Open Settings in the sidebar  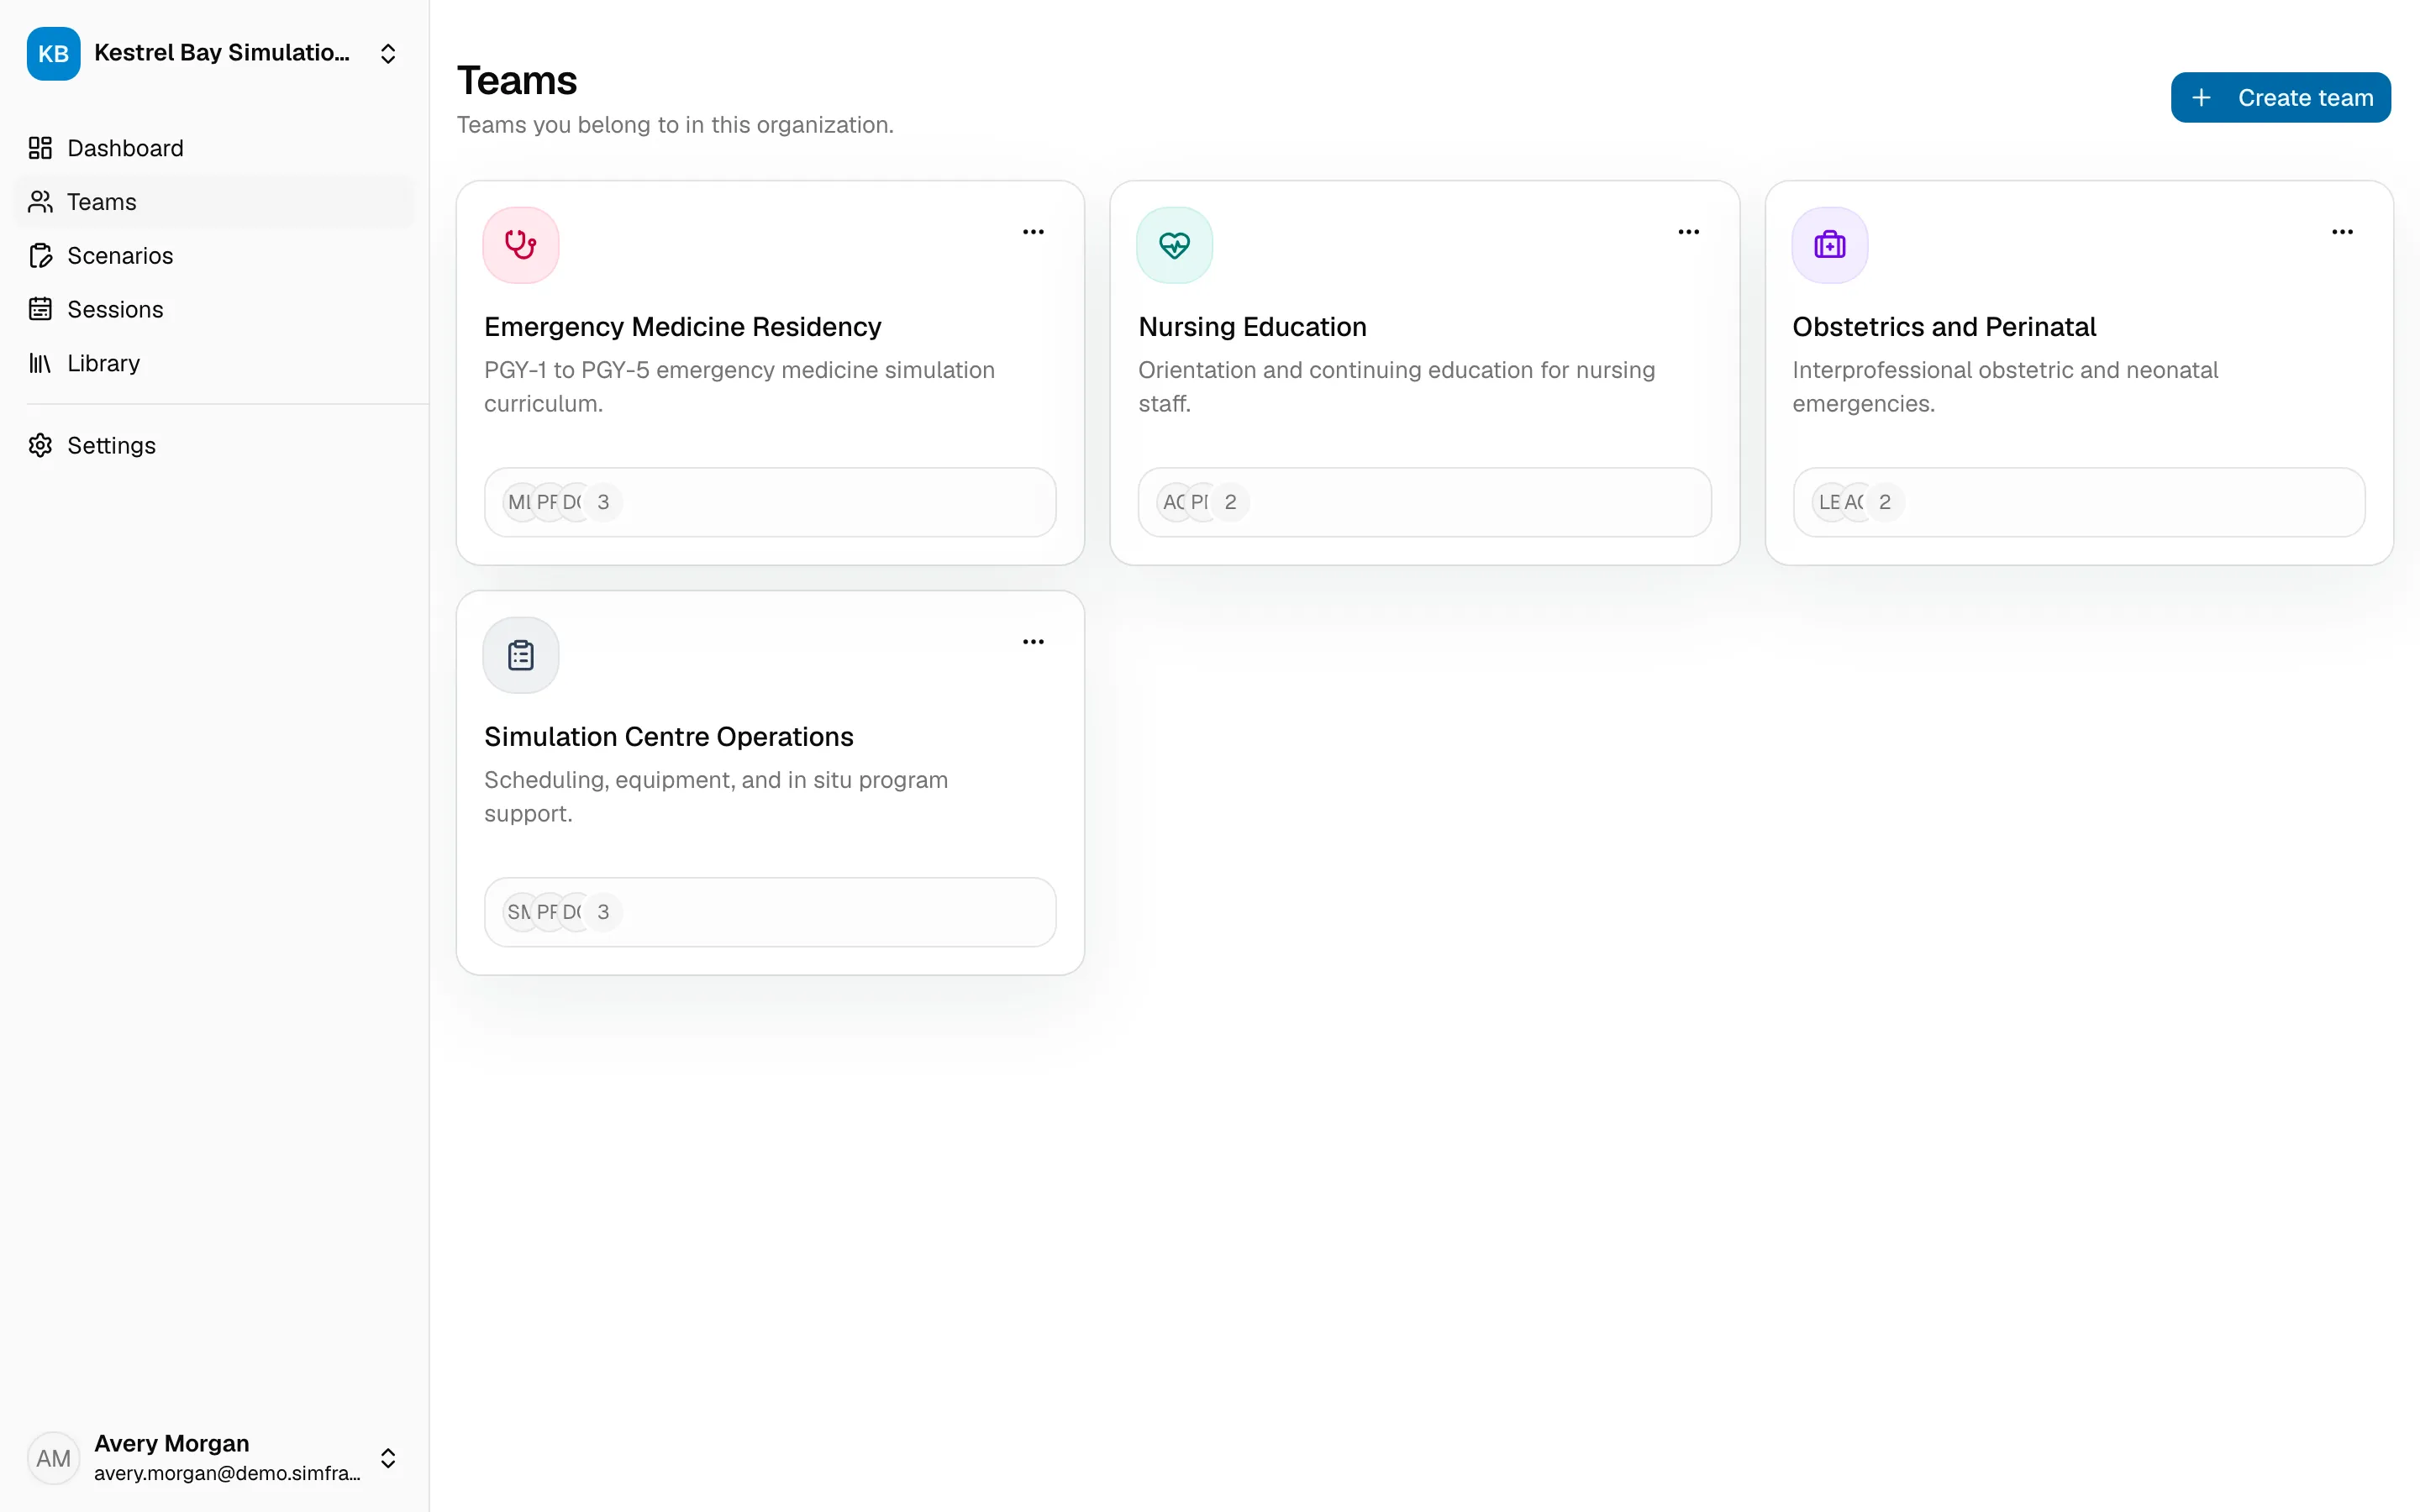click(x=214, y=445)
